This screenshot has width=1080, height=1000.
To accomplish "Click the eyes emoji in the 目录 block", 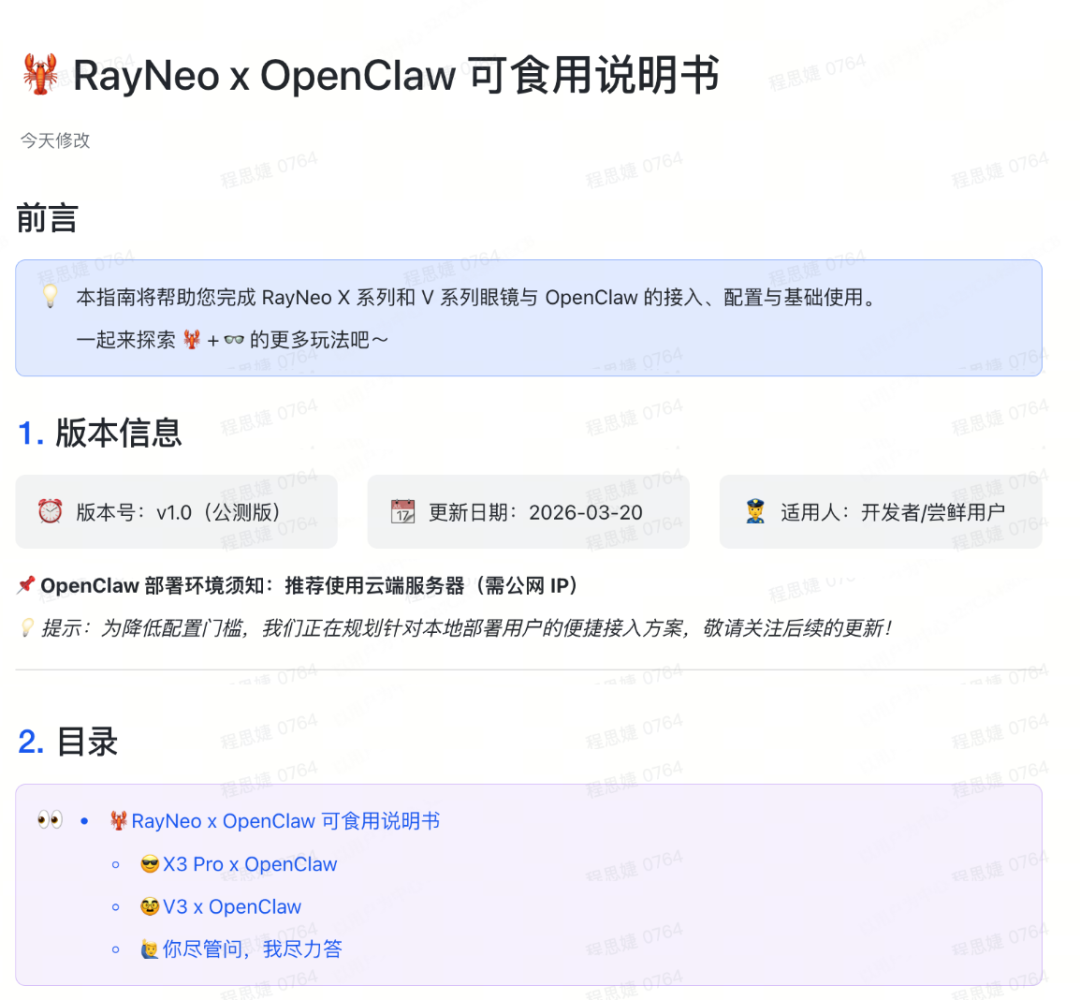I will pyautogui.click(x=49, y=821).
